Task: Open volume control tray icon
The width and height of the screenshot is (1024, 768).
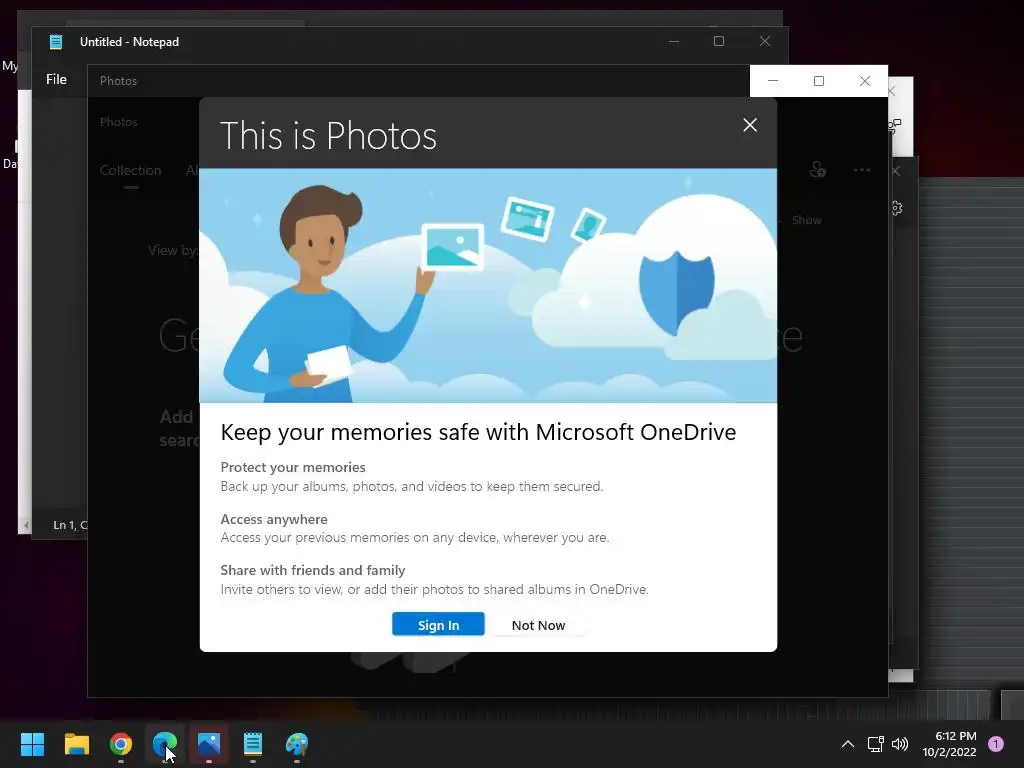Action: point(900,744)
